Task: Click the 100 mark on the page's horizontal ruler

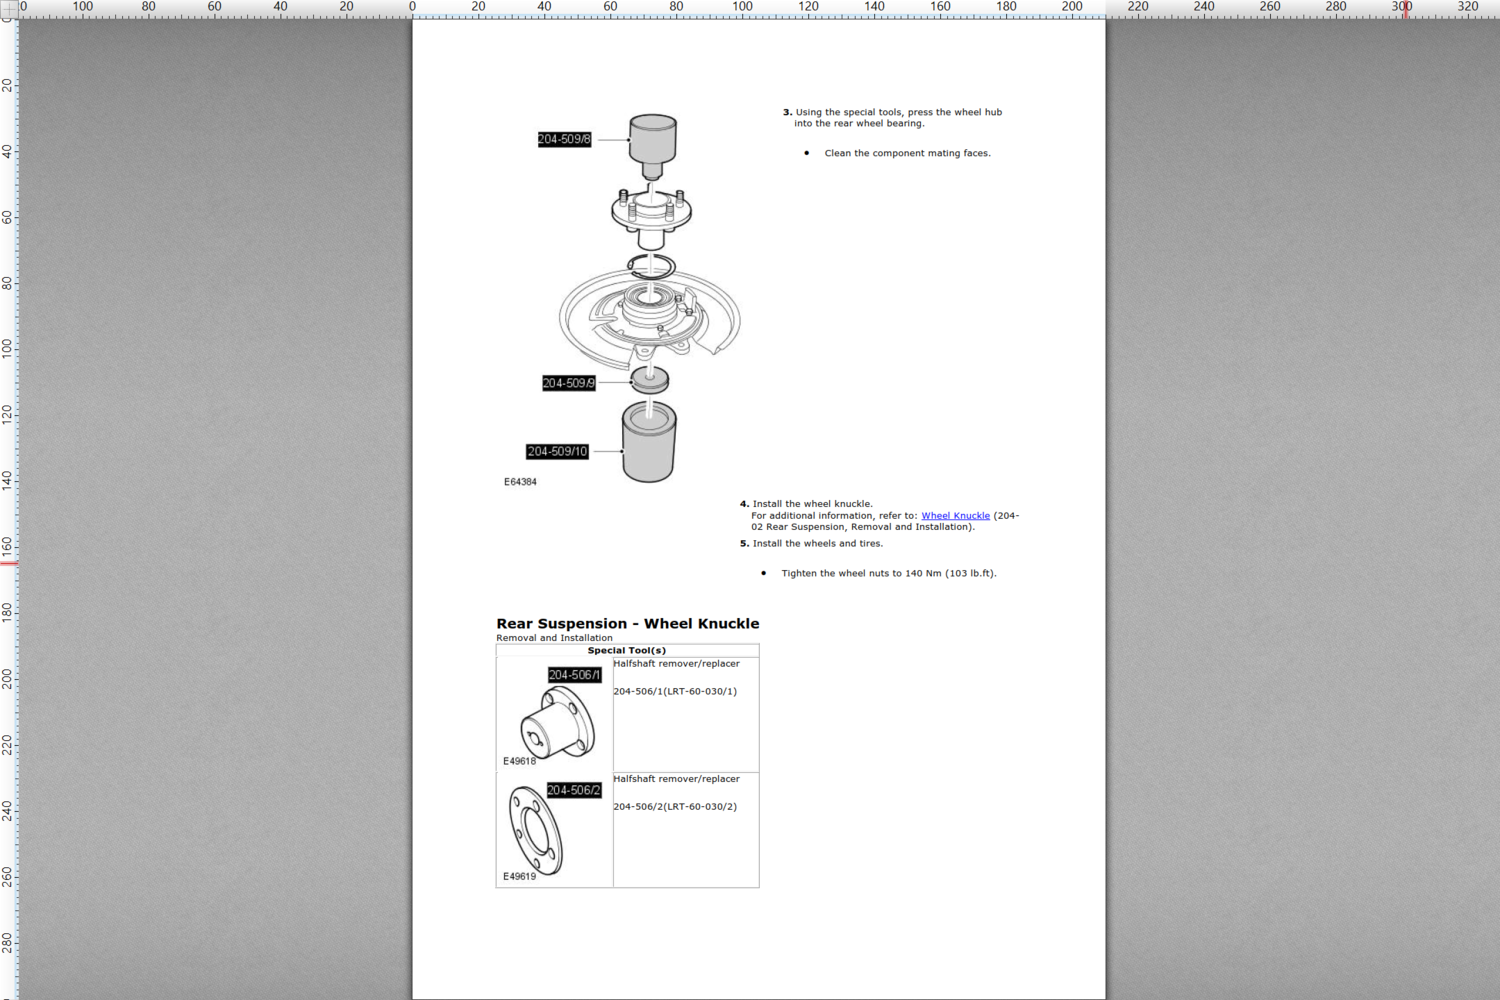Action: pos(742,7)
